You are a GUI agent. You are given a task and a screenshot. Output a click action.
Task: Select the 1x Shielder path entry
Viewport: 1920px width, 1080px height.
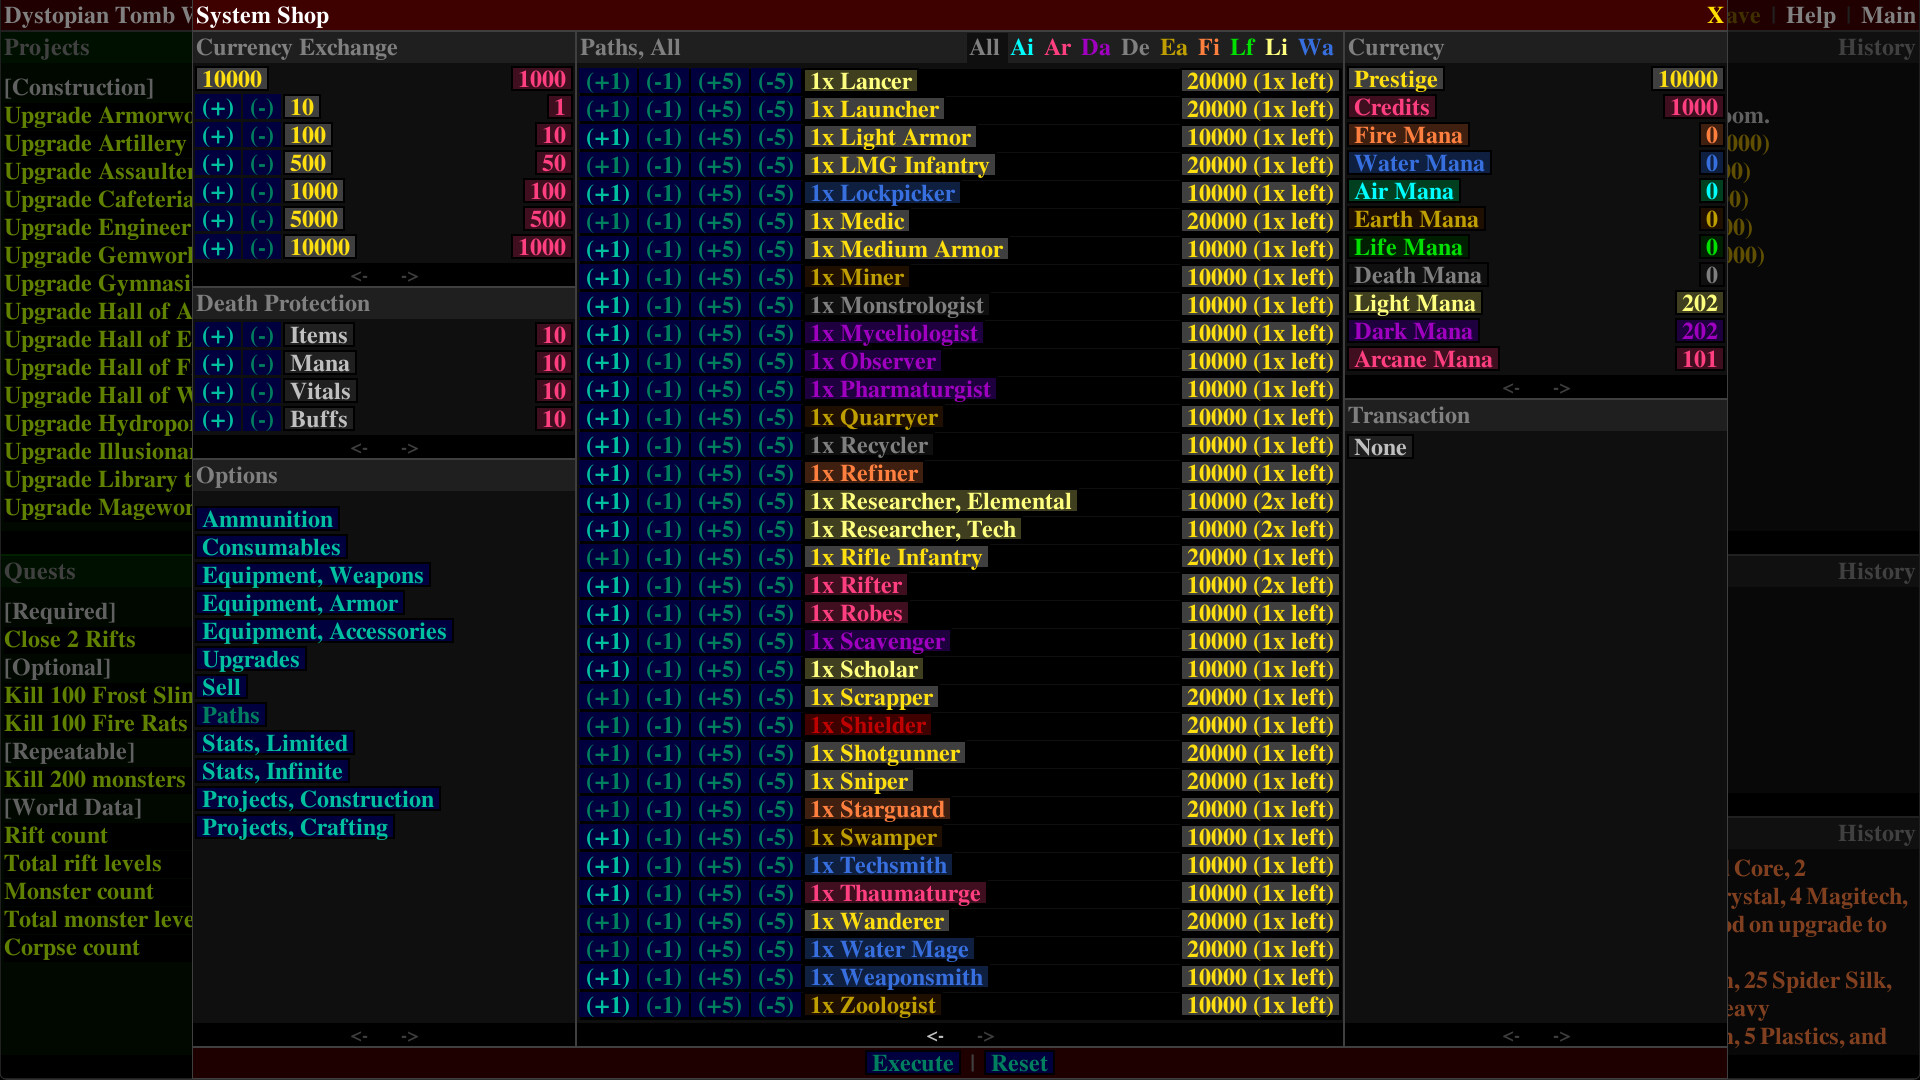click(868, 725)
